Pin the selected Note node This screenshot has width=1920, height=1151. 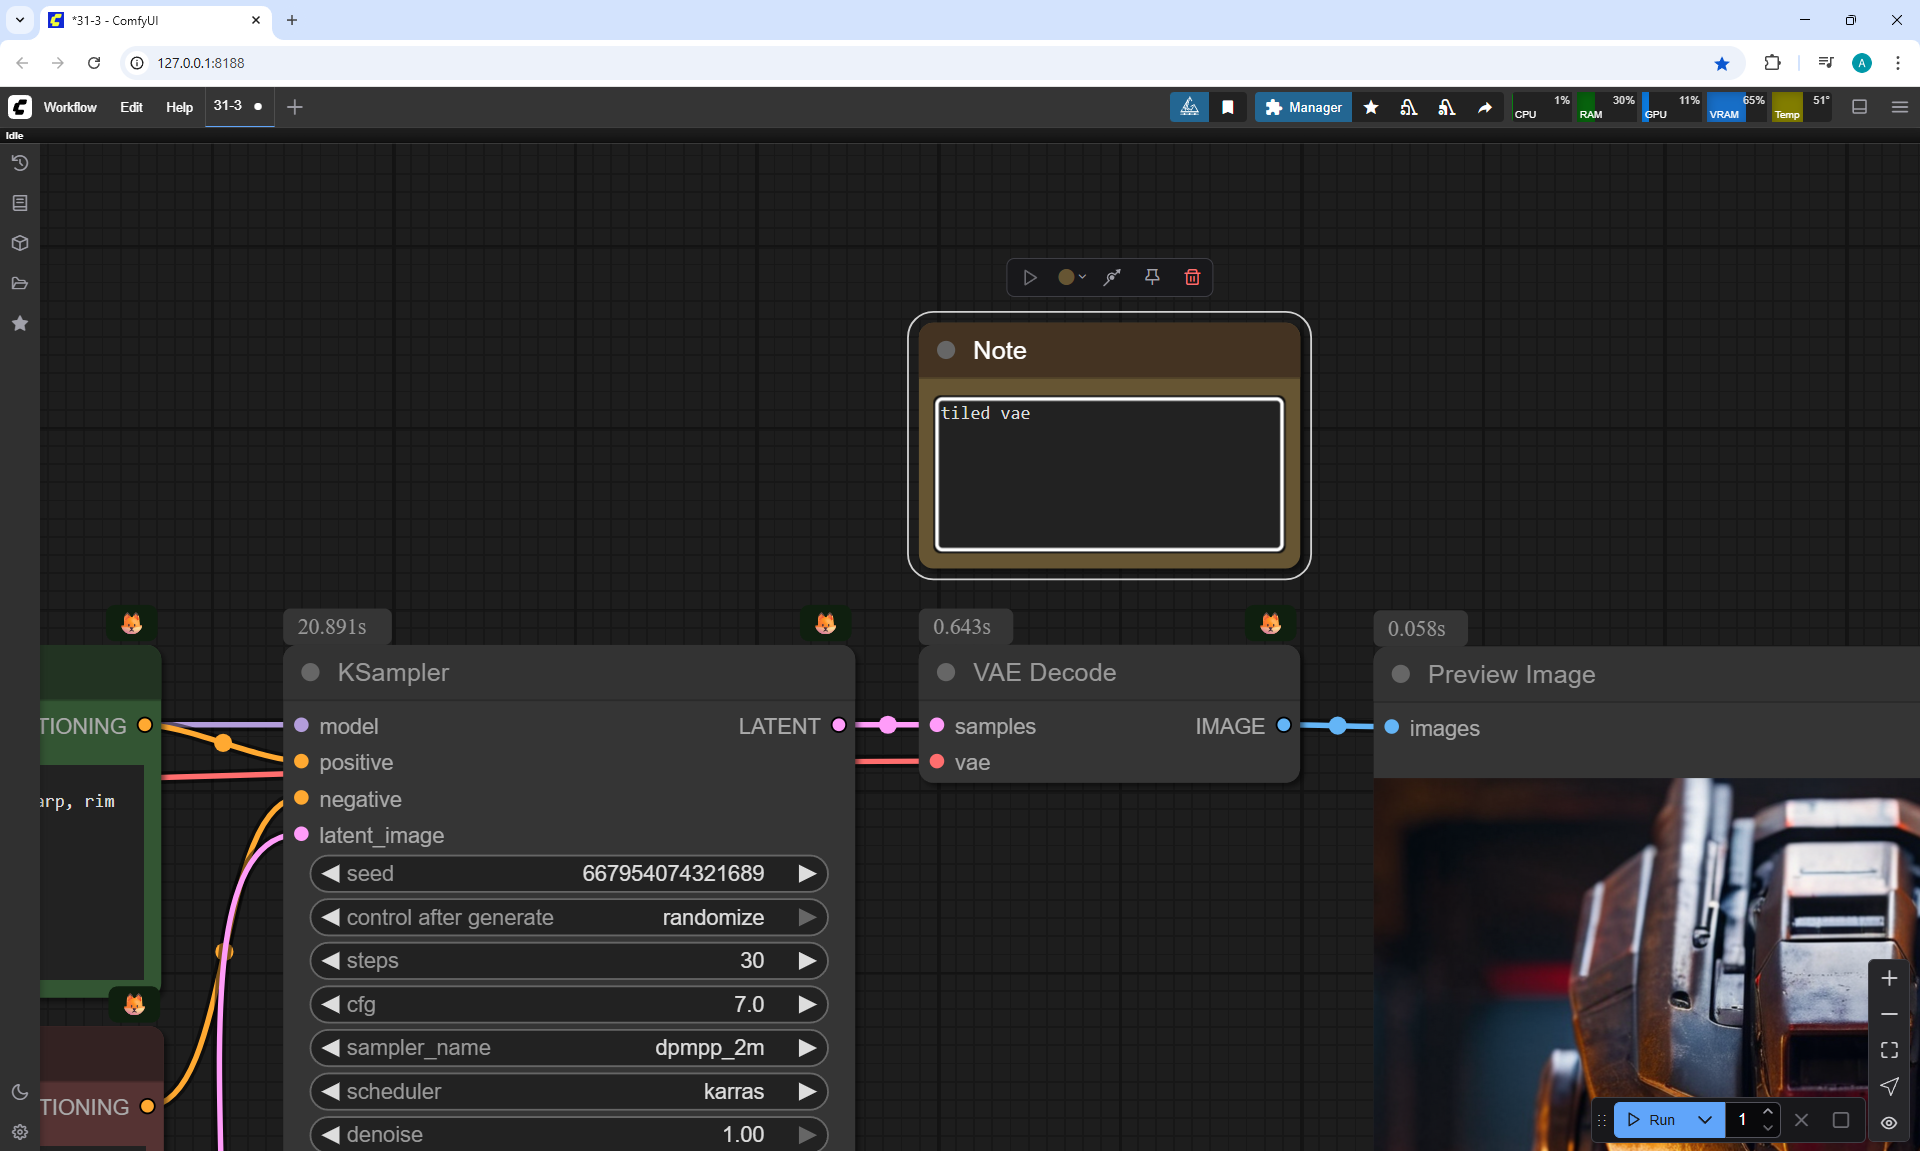click(1152, 277)
